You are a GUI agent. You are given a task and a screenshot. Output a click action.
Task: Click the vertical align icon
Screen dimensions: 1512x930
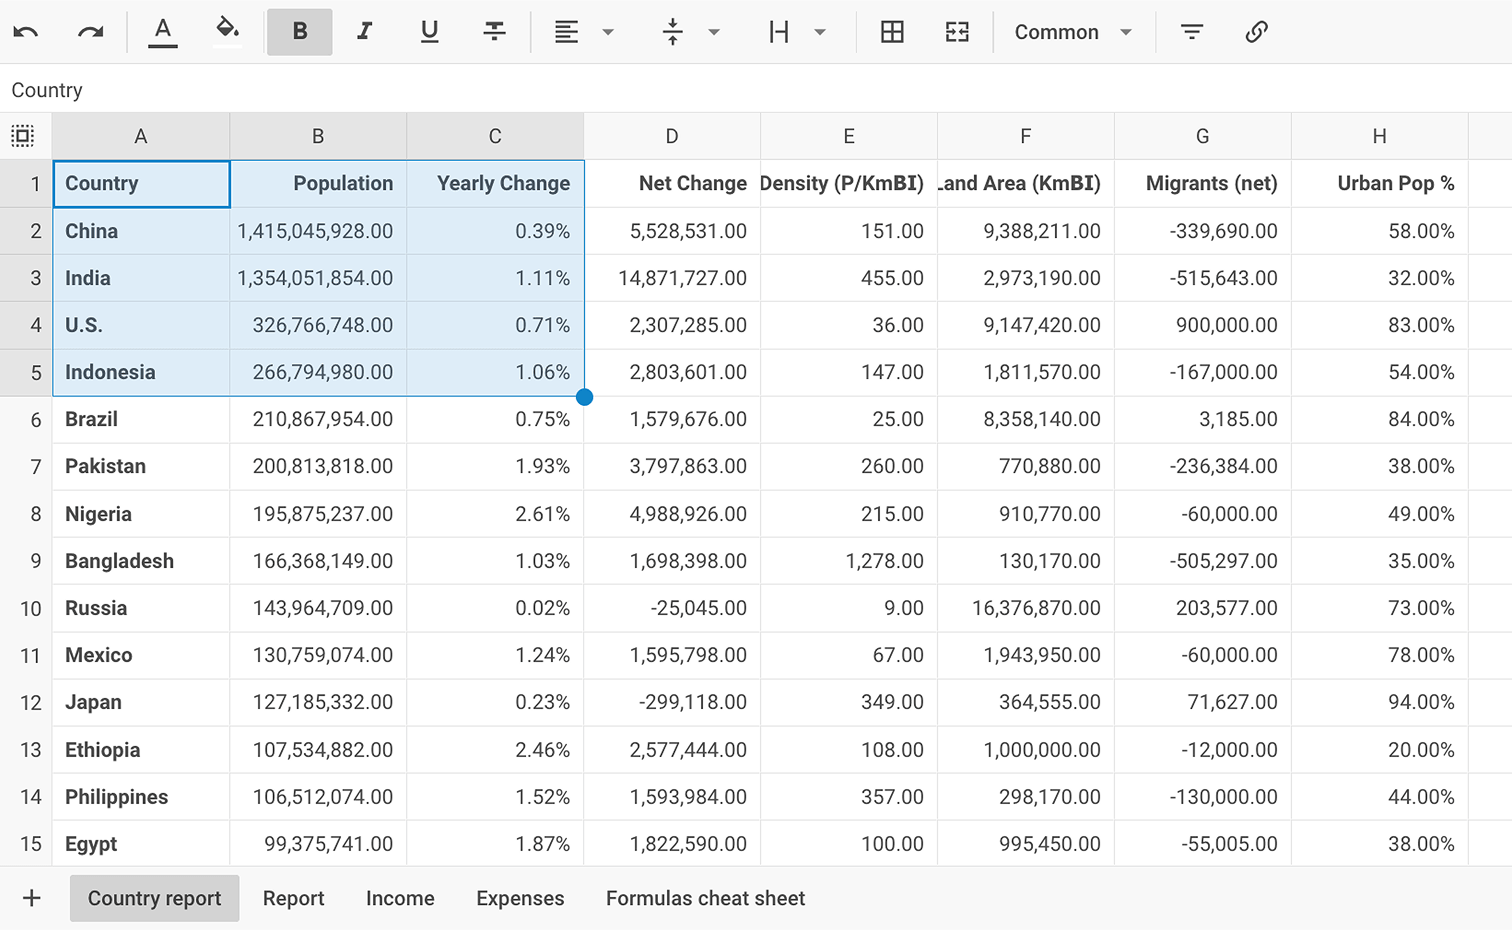[673, 32]
